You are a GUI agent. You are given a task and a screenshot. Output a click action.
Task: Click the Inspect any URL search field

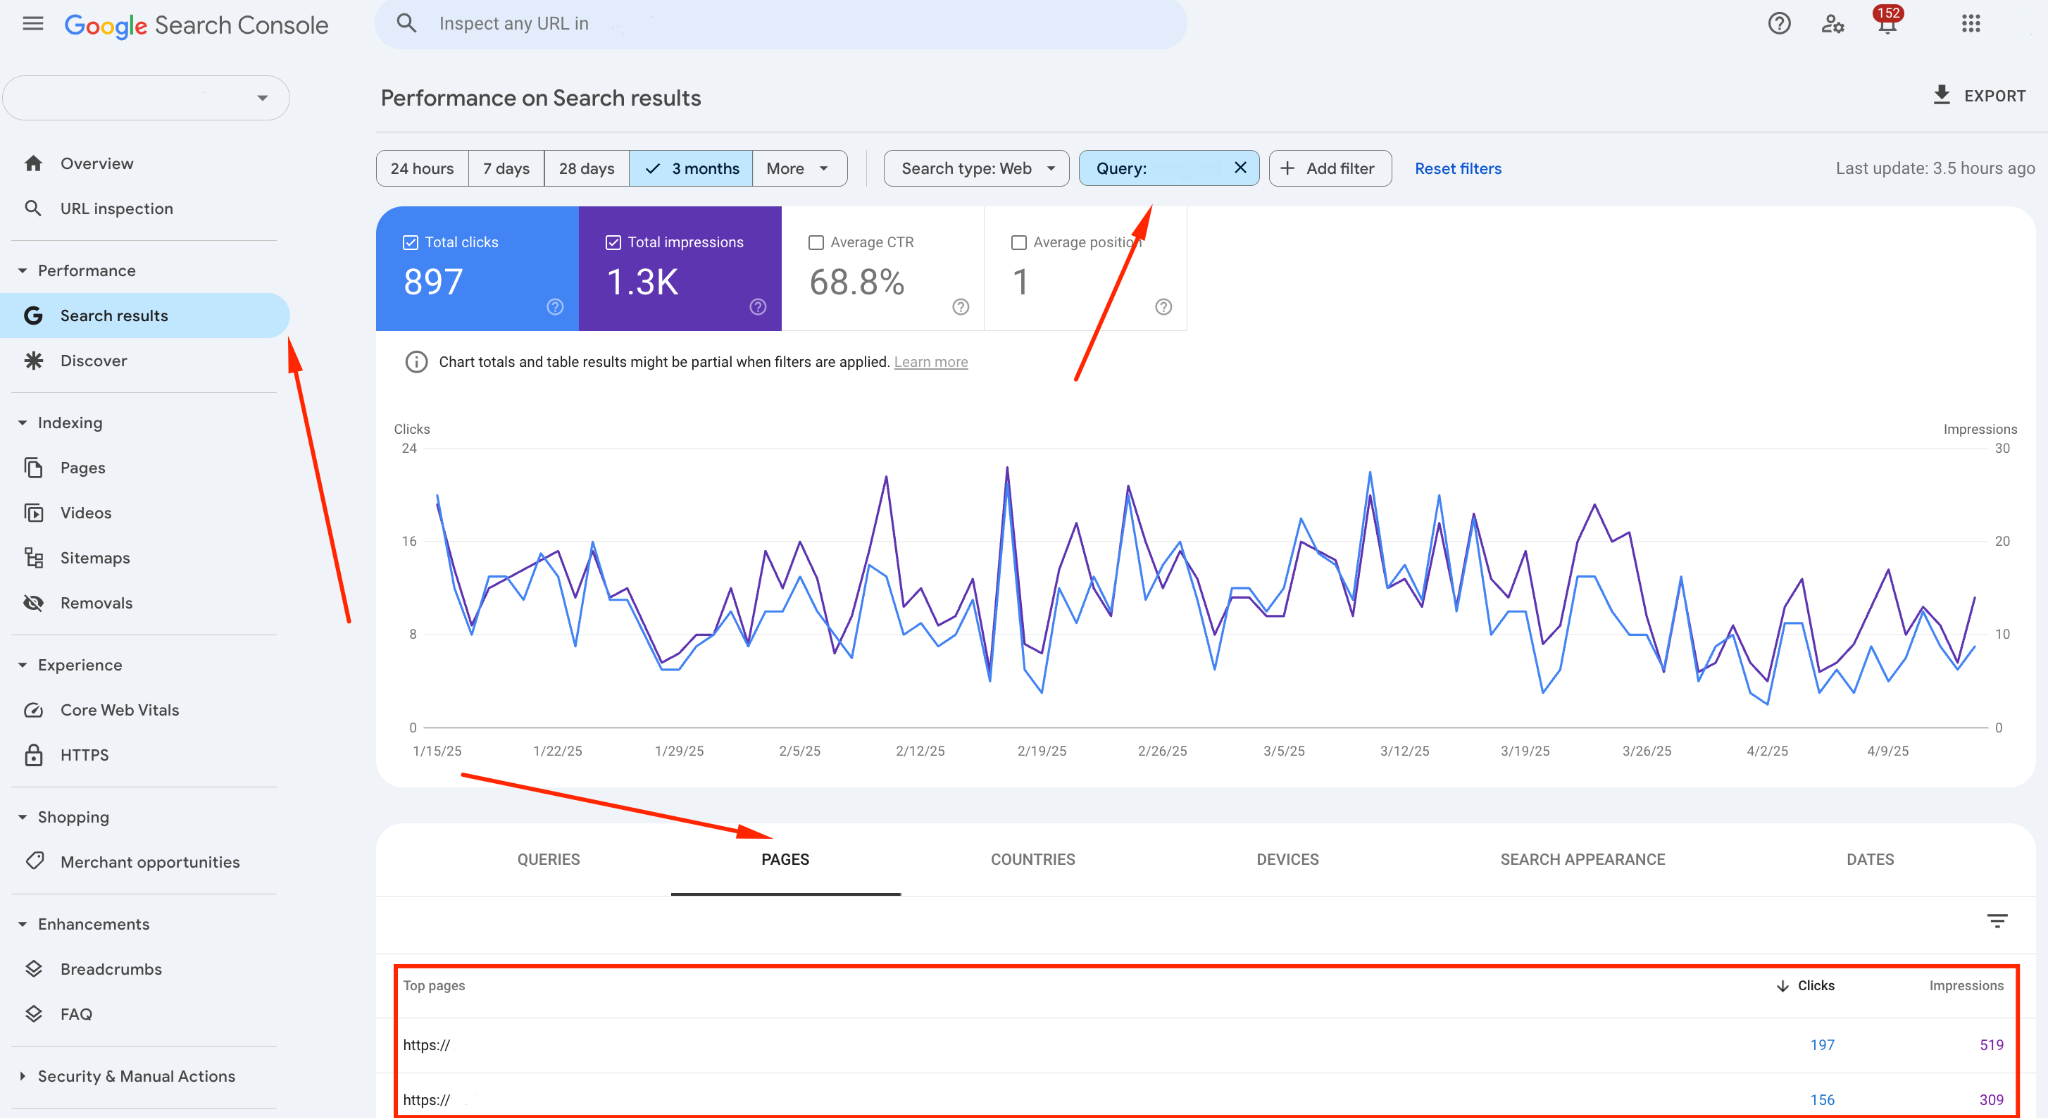pyautogui.click(x=780, y=23)
